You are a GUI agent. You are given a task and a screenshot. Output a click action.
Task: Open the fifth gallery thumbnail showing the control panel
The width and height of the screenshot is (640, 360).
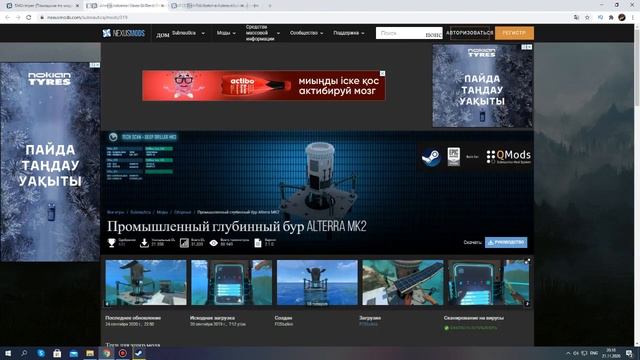pyautogui.click(x=489, y=282)
